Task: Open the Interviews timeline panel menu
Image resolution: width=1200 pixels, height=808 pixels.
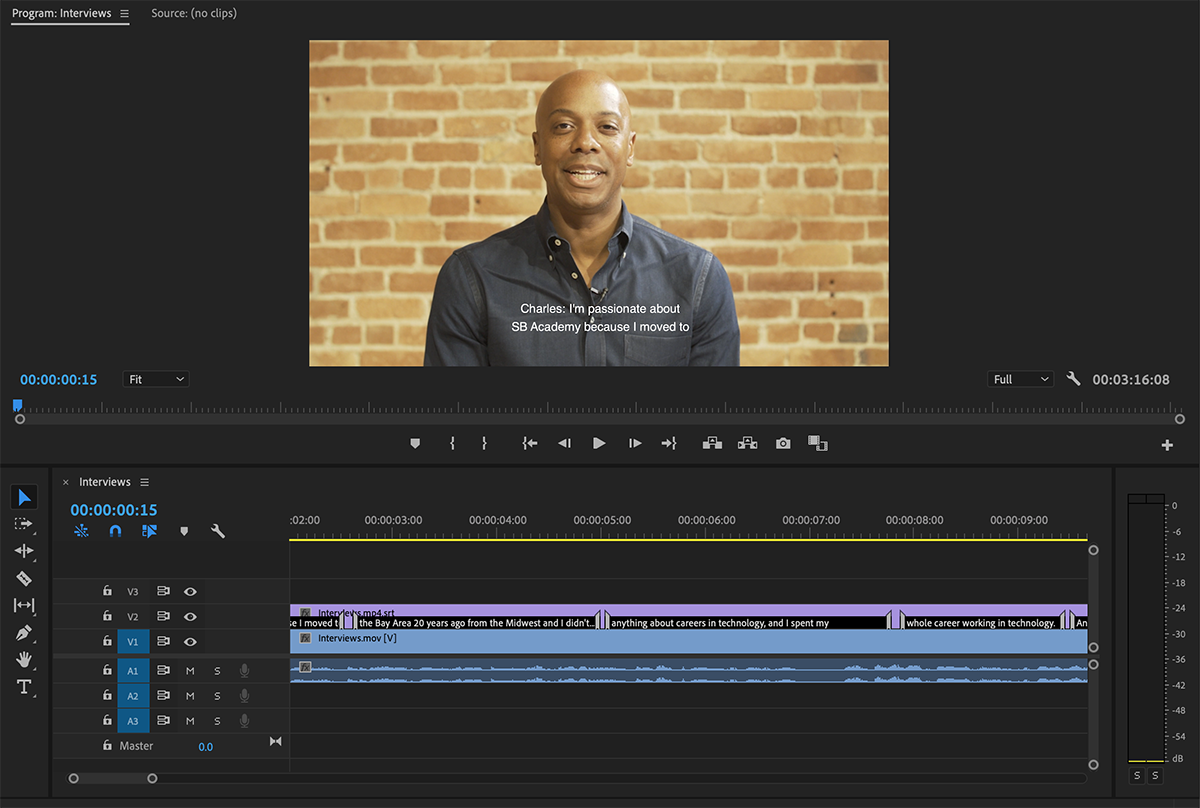Action: coord(145,481)
